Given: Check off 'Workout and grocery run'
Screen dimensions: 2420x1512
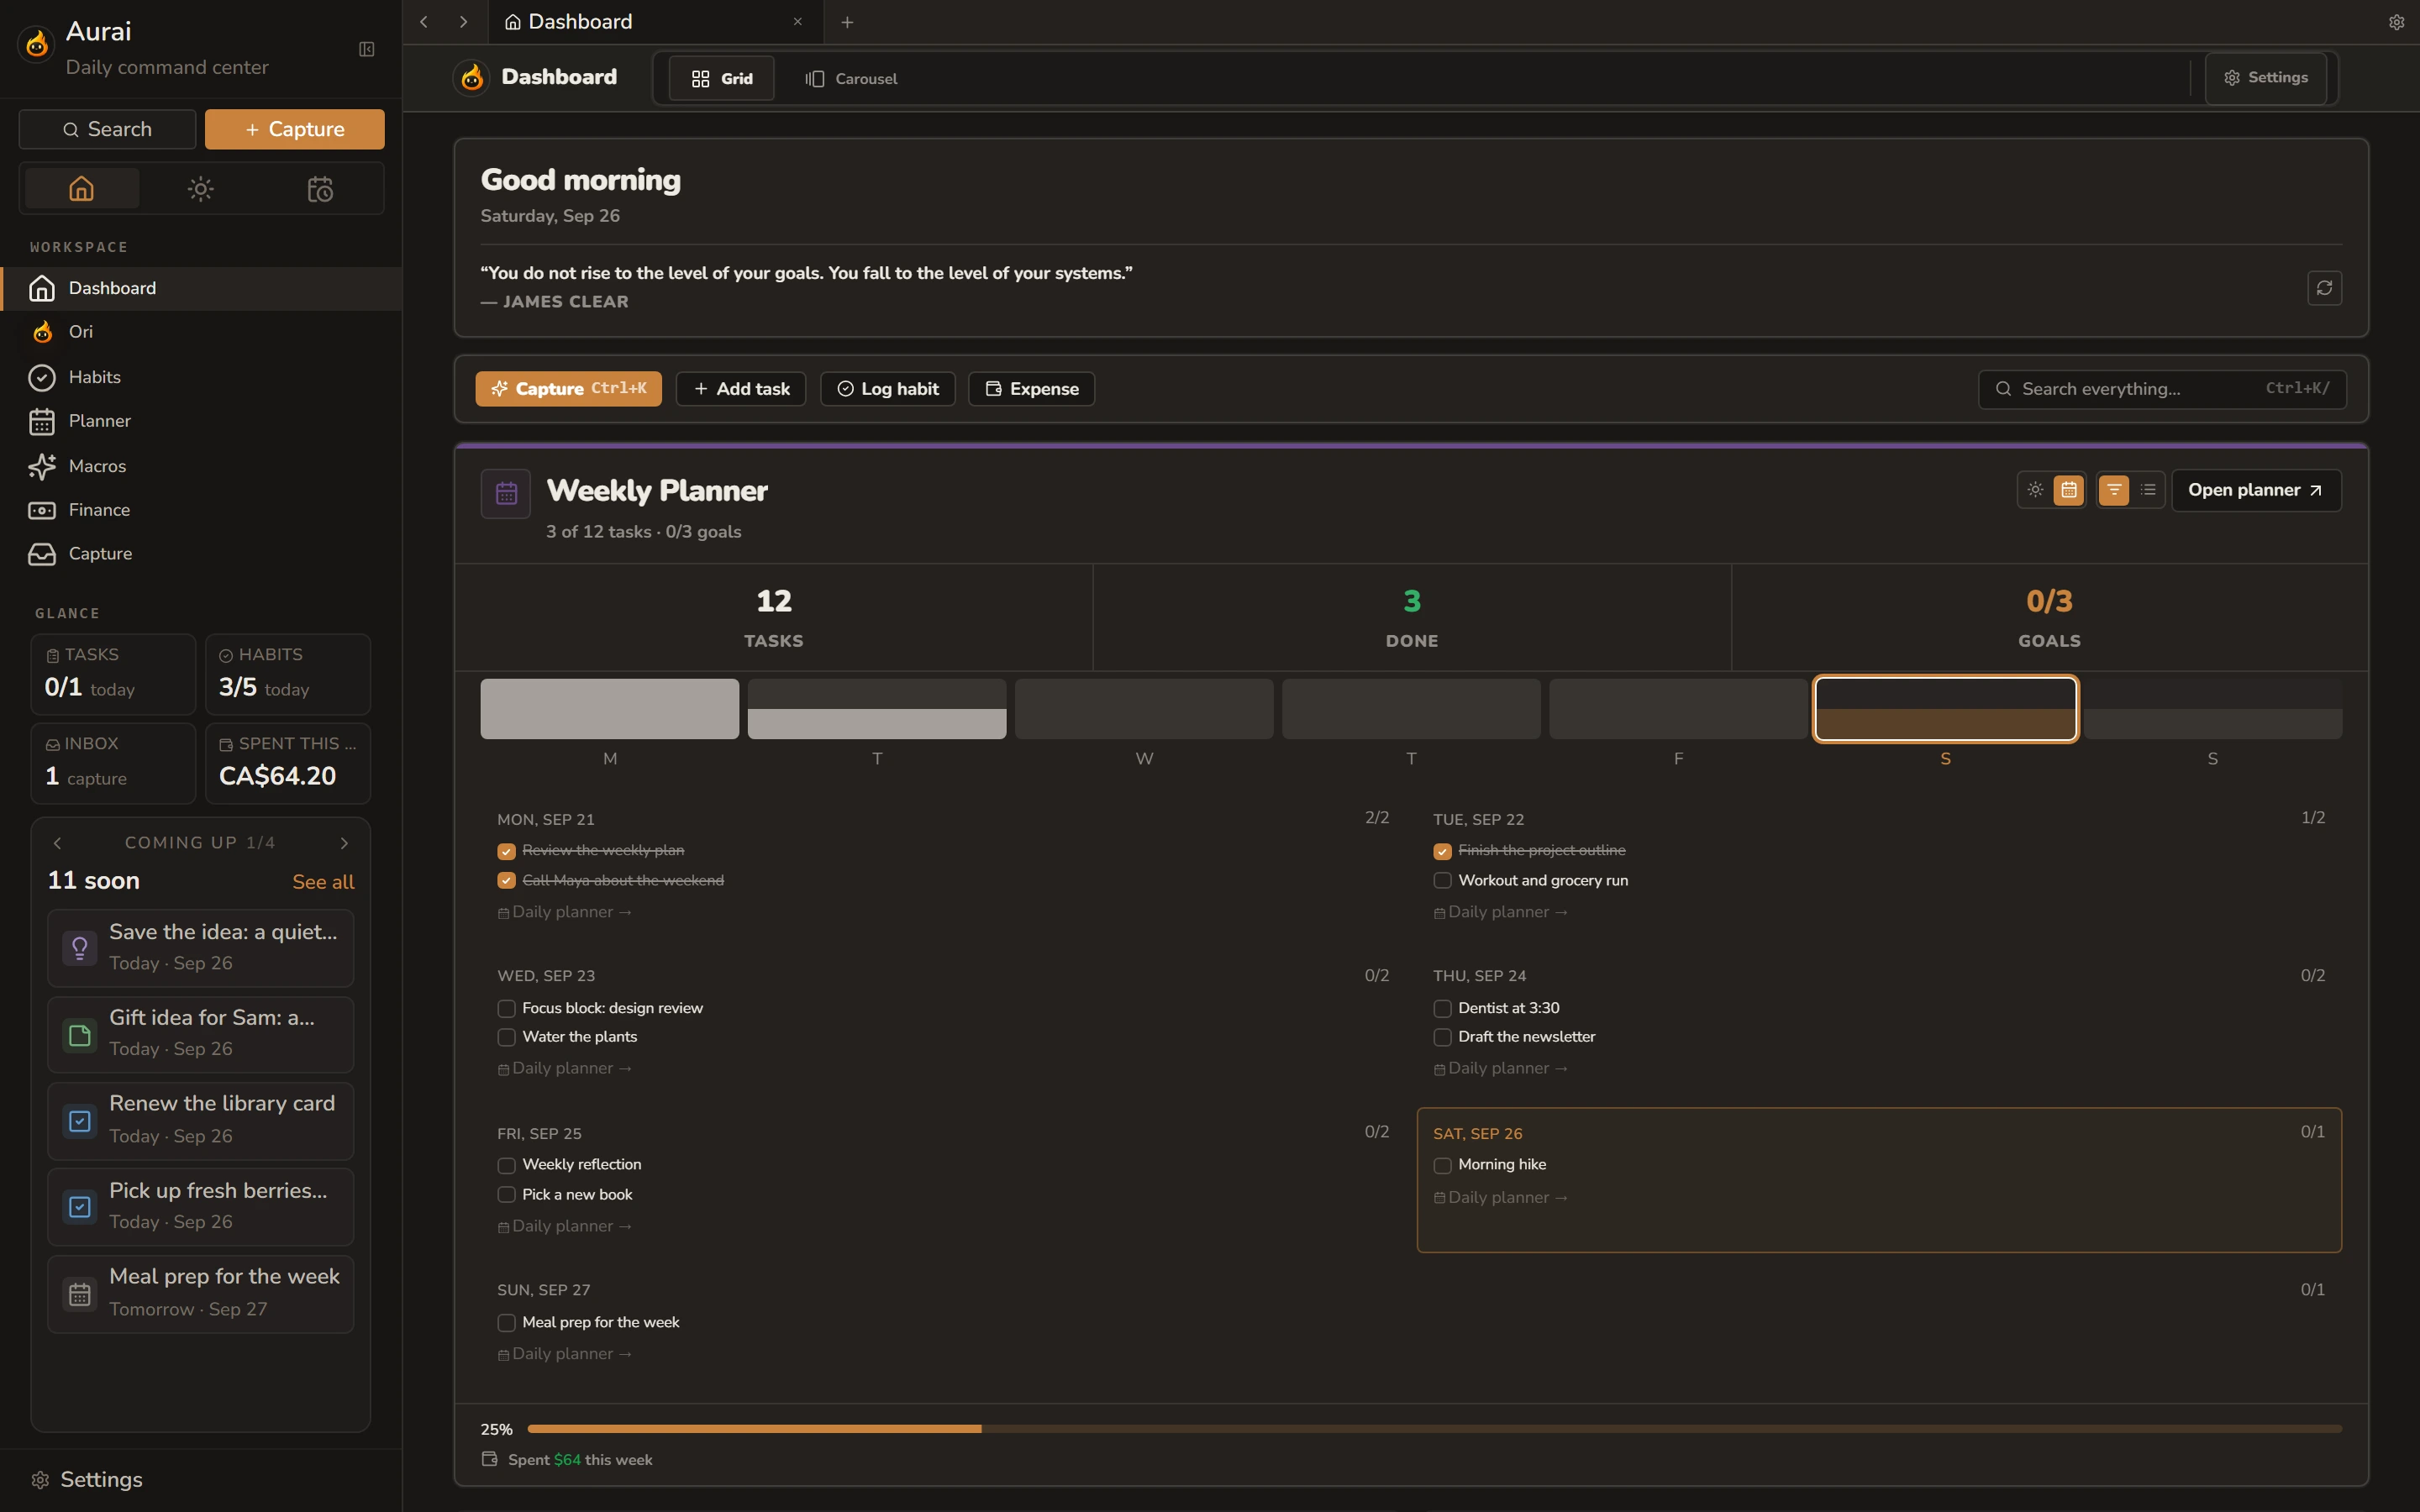Looking at the screenshot, I should [x=1442, y=881].
